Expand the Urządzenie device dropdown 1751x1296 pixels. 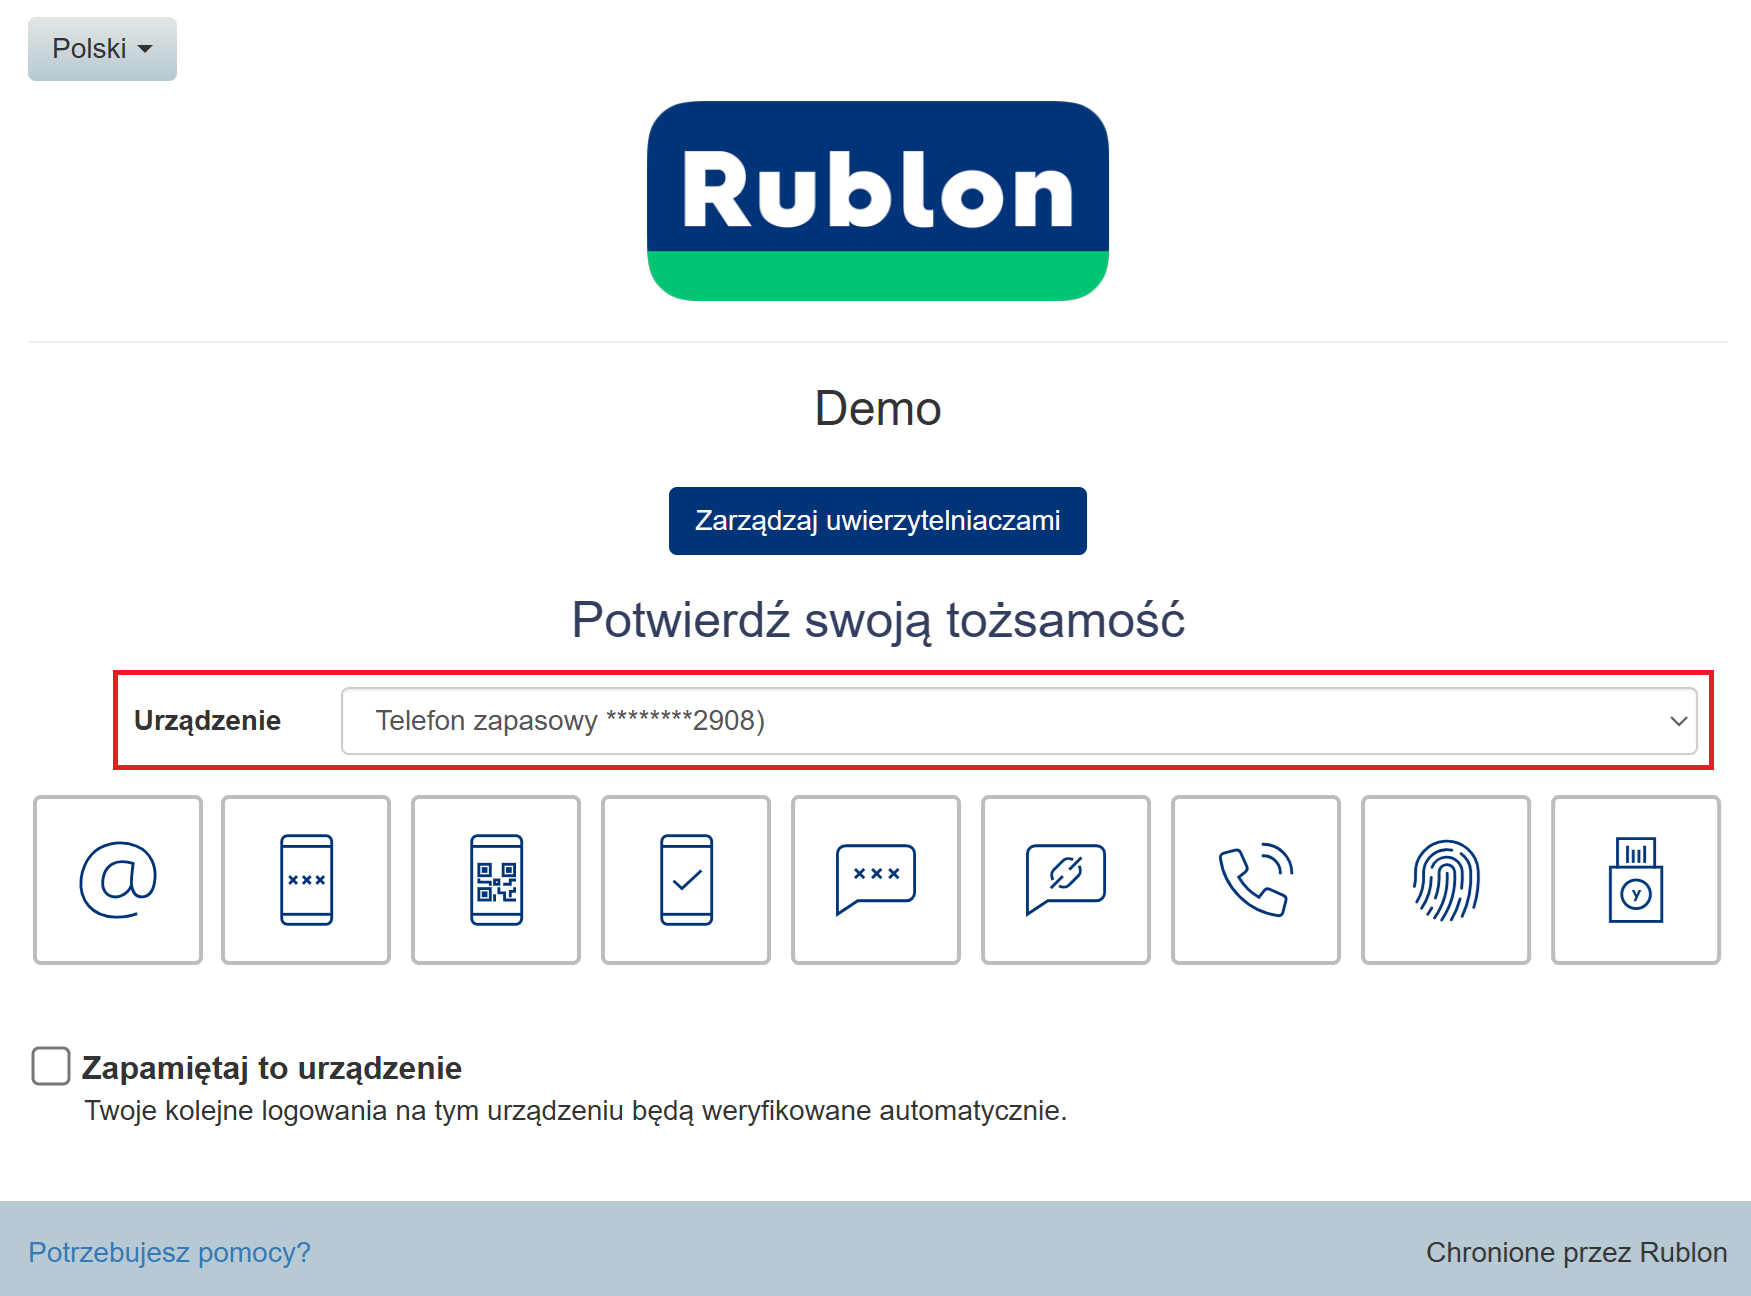coord(1018,721)
